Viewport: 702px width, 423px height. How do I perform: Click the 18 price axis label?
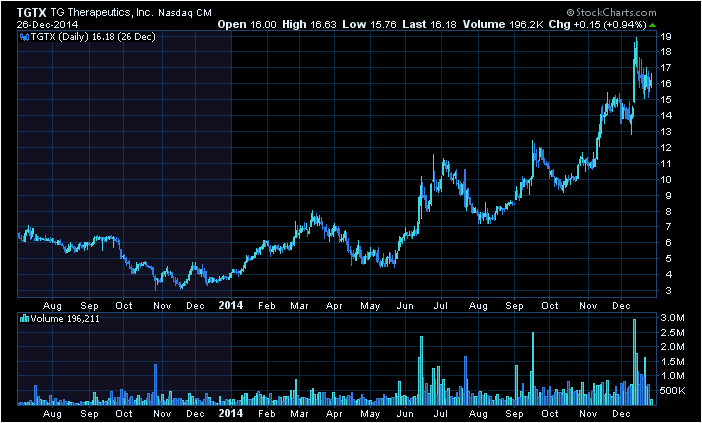tap(666, 52)
